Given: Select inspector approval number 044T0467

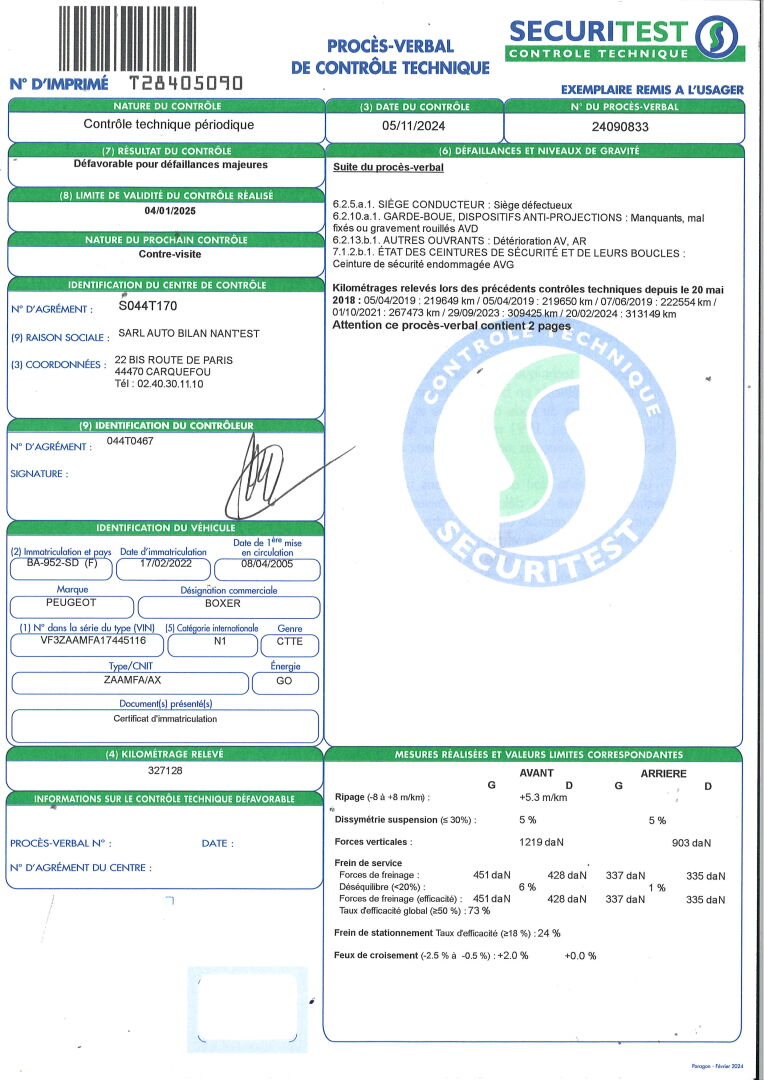Looking at the screenshot, I should click(x=130, y=441).
